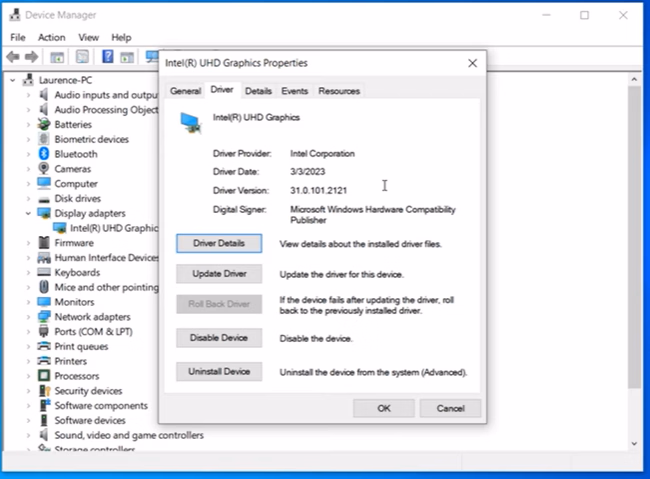650x479 pixels.
Task: Expand the Firmware node chevron
Action: click(28, 243)
